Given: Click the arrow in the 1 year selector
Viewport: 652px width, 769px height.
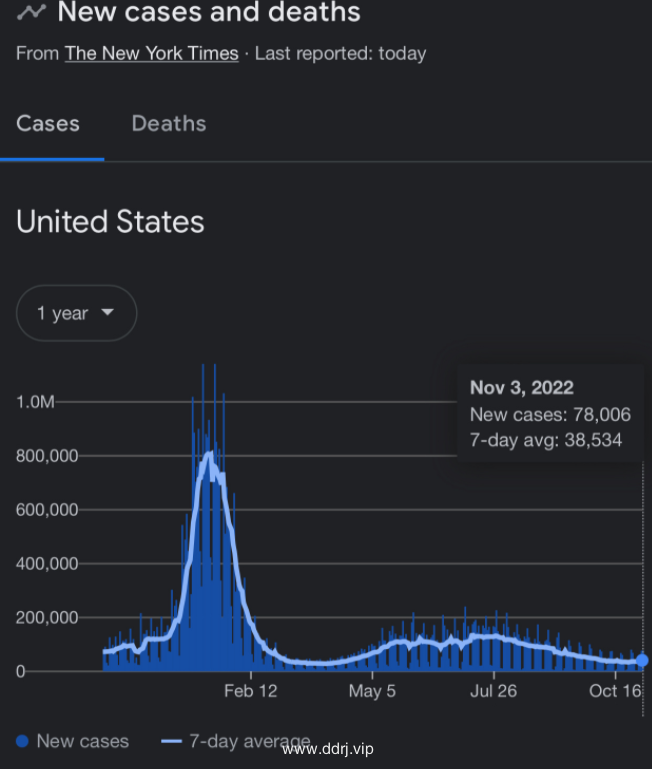Looking at the screenshot, I should [107, 312].
